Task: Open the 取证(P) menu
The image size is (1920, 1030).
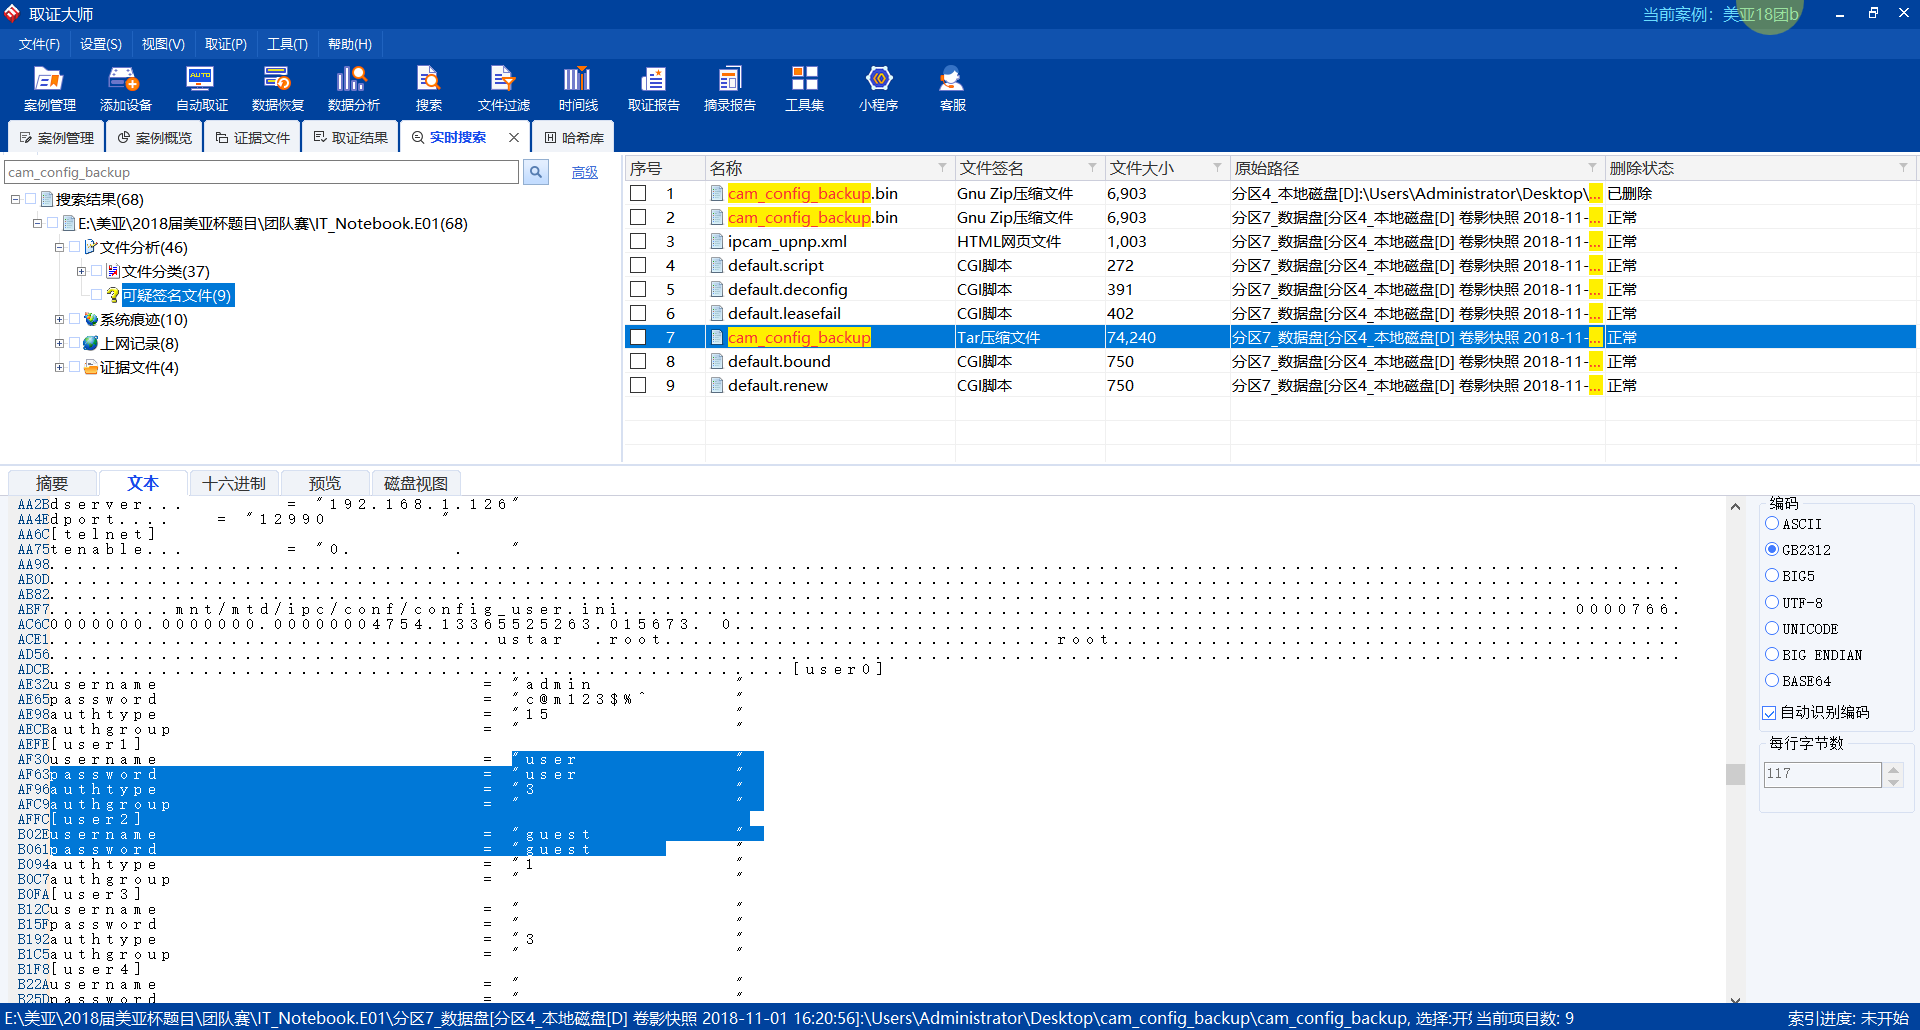Action: pyautogui.click(x=226, y=44)
